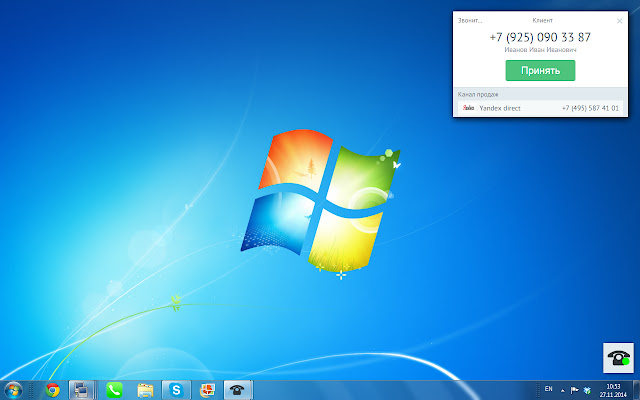Click the Клиент label in the call popup
Screen dimensions: 640x400
point(542,20)
